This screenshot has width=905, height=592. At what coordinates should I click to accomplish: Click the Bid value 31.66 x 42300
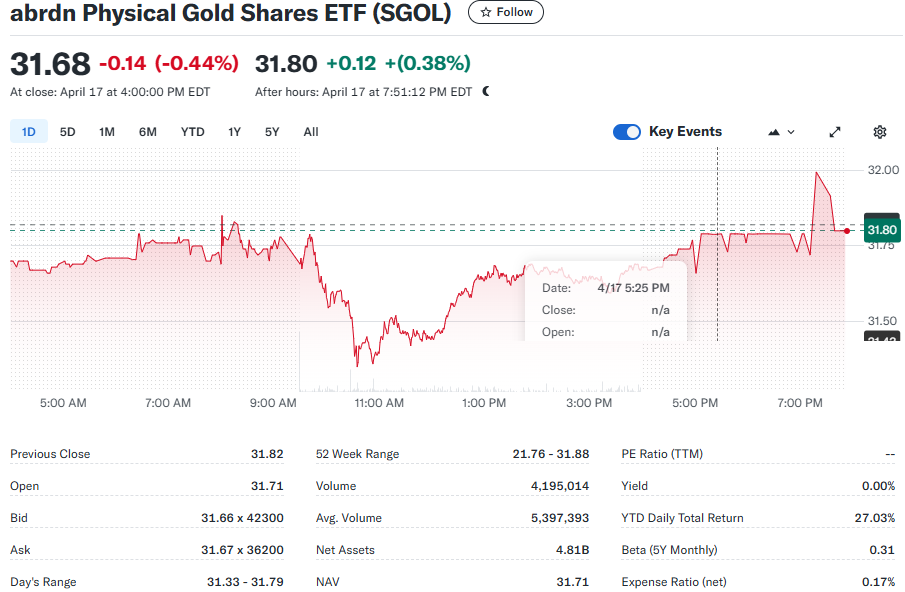(x=242, y=518)
